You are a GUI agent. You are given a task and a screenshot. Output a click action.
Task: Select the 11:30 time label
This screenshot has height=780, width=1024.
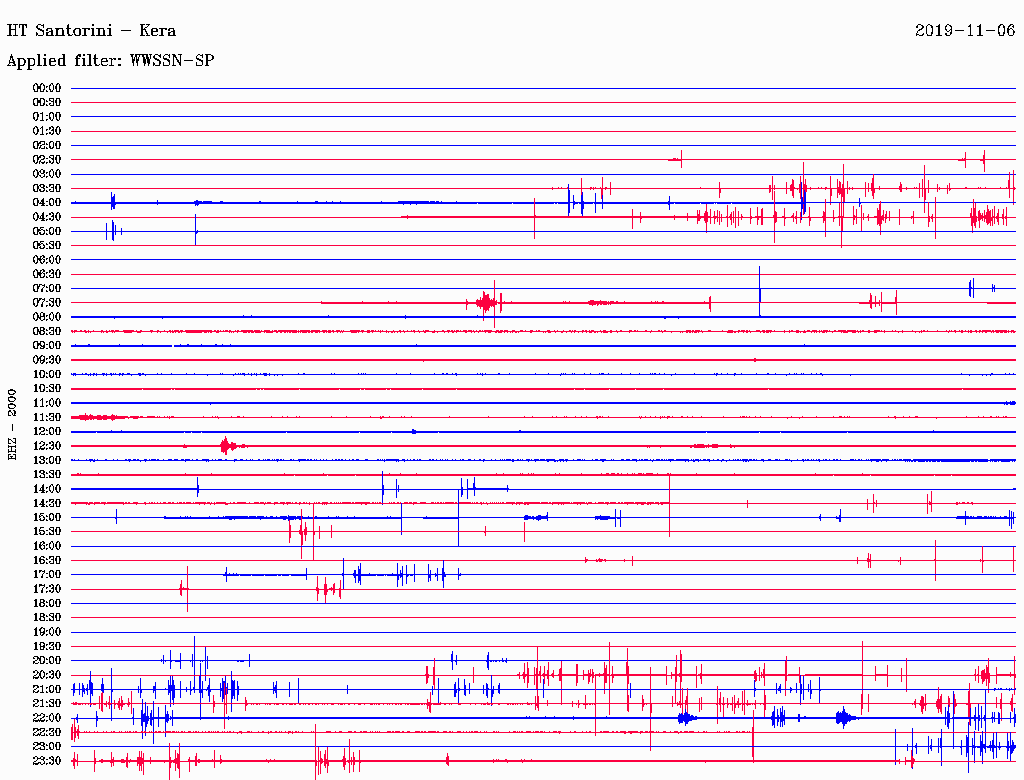(47, 417)
